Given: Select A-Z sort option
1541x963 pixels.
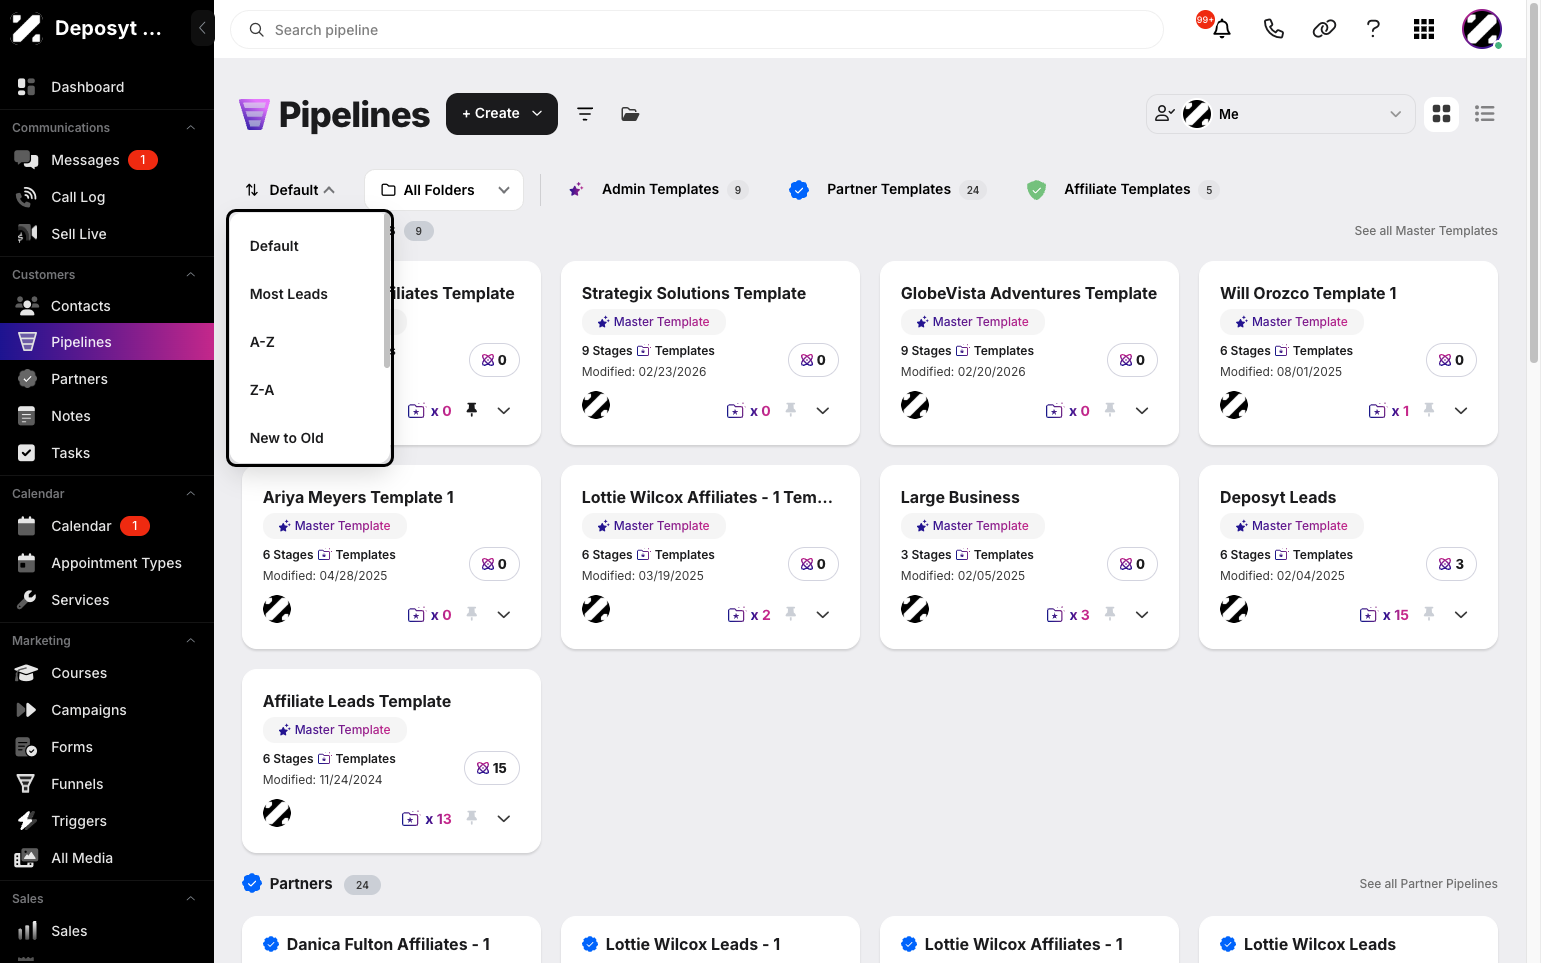Looking at the screenshot, I should coord(307,342).
